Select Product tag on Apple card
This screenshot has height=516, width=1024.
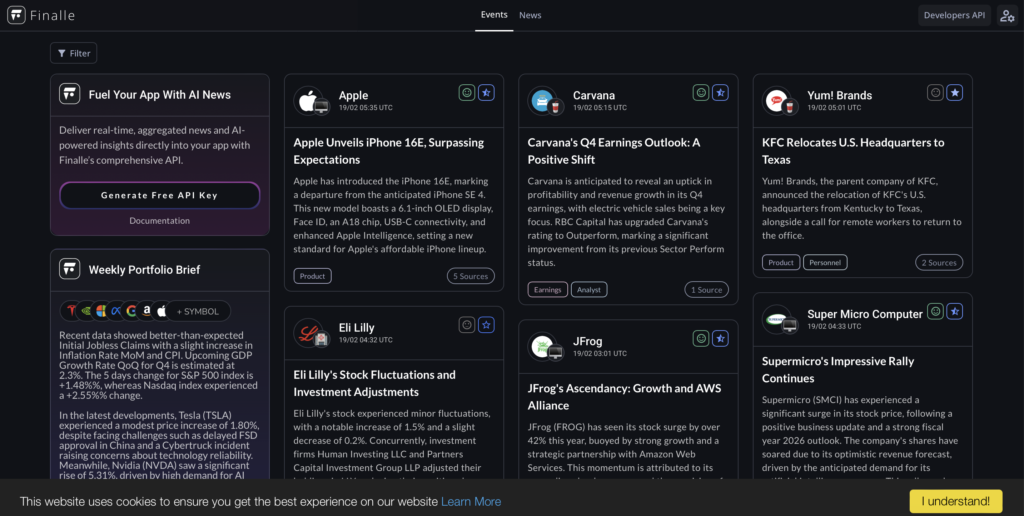pyautogui.click(x=312, y=276)
